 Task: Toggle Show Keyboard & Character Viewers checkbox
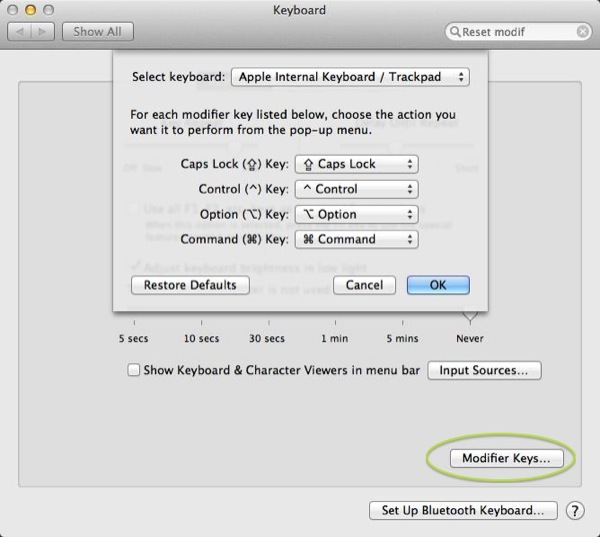[x=134, y=370]
